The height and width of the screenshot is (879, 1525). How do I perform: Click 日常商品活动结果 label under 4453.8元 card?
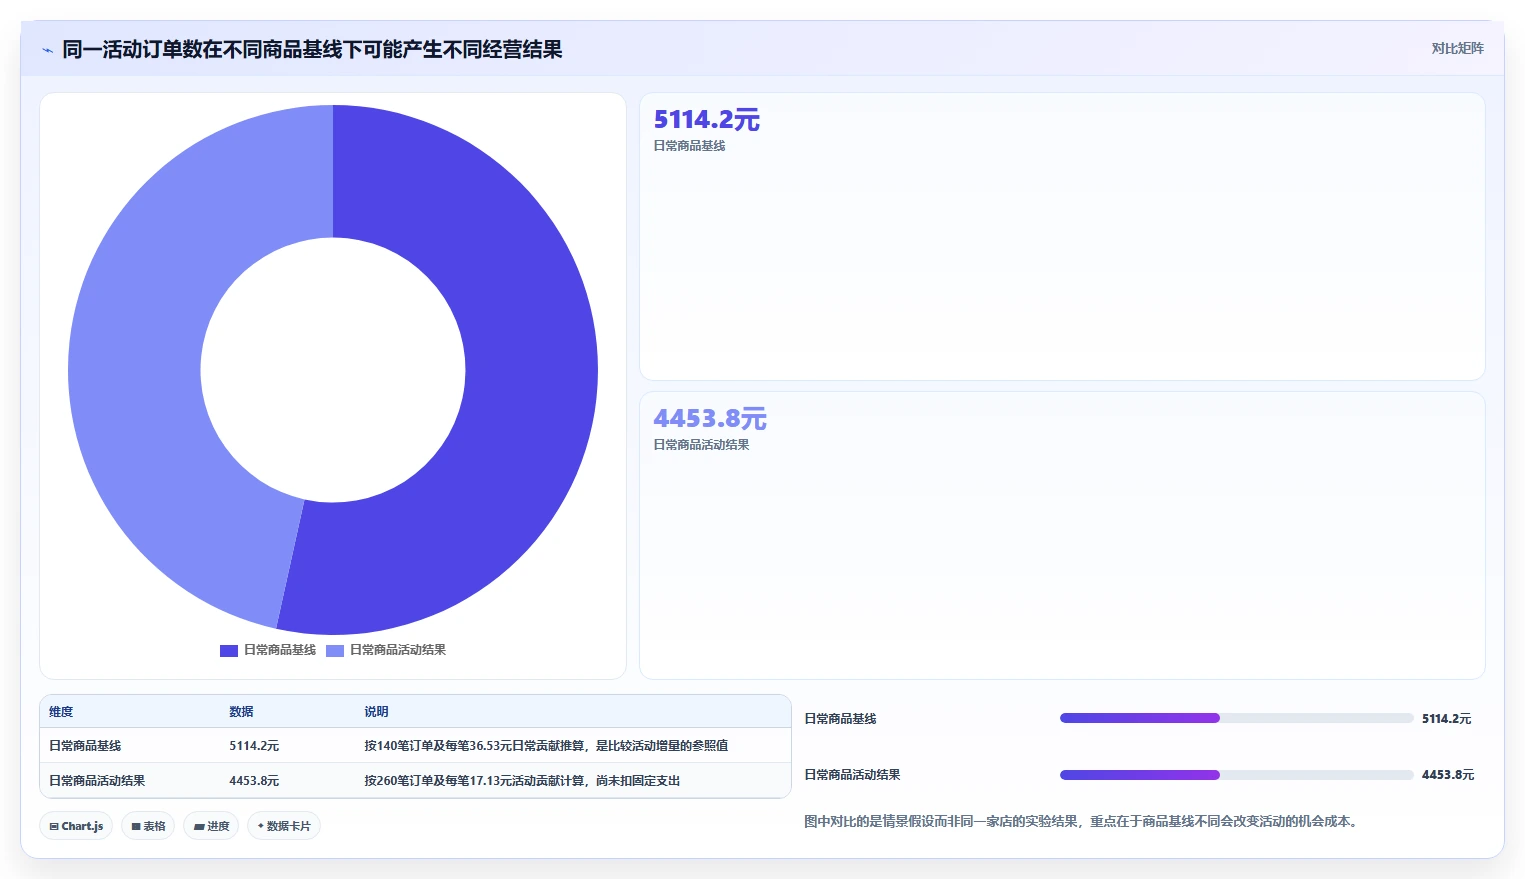pyautogui.click(x=701, y=445)
